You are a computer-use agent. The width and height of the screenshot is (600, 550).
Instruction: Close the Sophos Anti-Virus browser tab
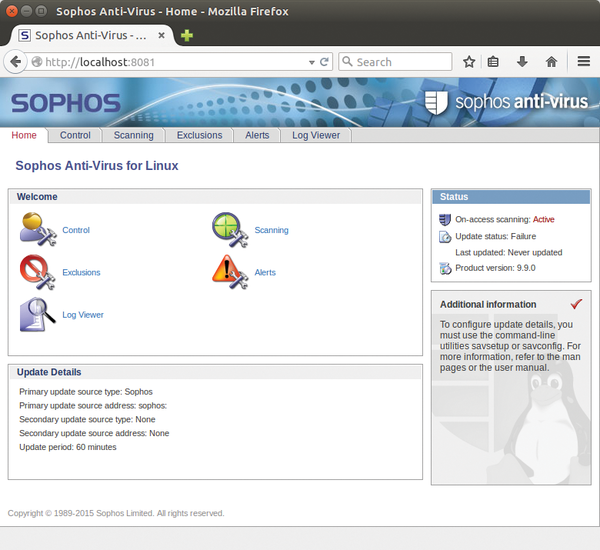click(x=161, y=36)
